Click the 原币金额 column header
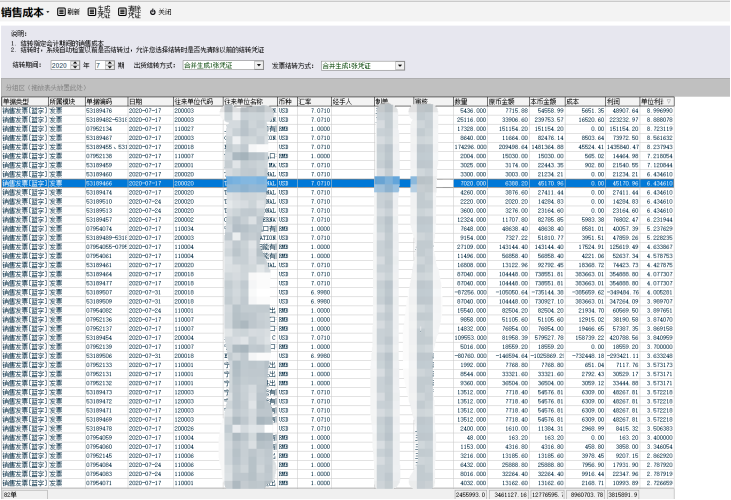Viewport: 731px width, 500px height. tap(505, 101)
